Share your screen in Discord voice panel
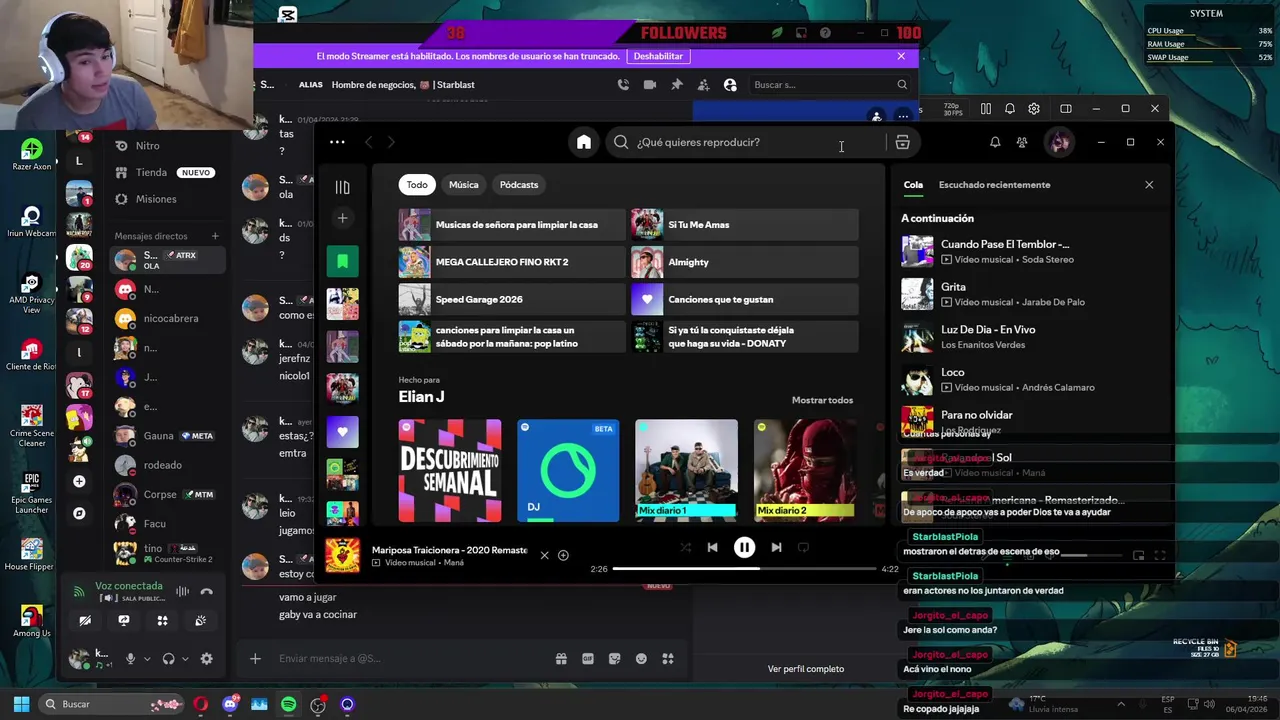Screen dimensions: 1280x720 (124, 620)
